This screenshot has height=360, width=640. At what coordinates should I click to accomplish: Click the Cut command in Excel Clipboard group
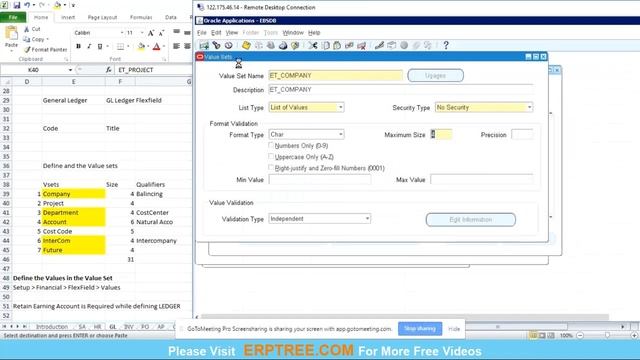point(32,29)
